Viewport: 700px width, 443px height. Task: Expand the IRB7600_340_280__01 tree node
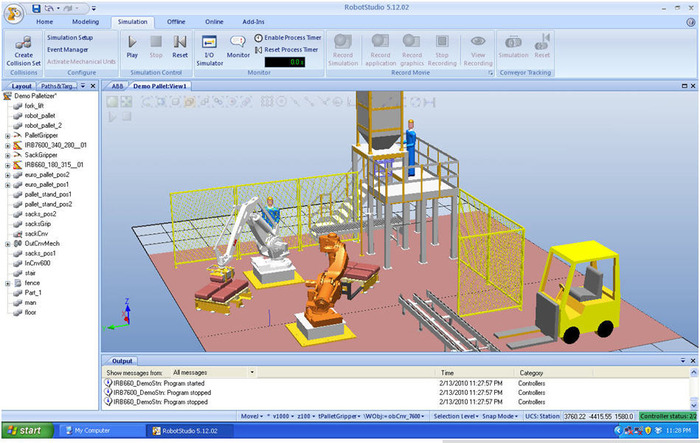coord(8,146)
